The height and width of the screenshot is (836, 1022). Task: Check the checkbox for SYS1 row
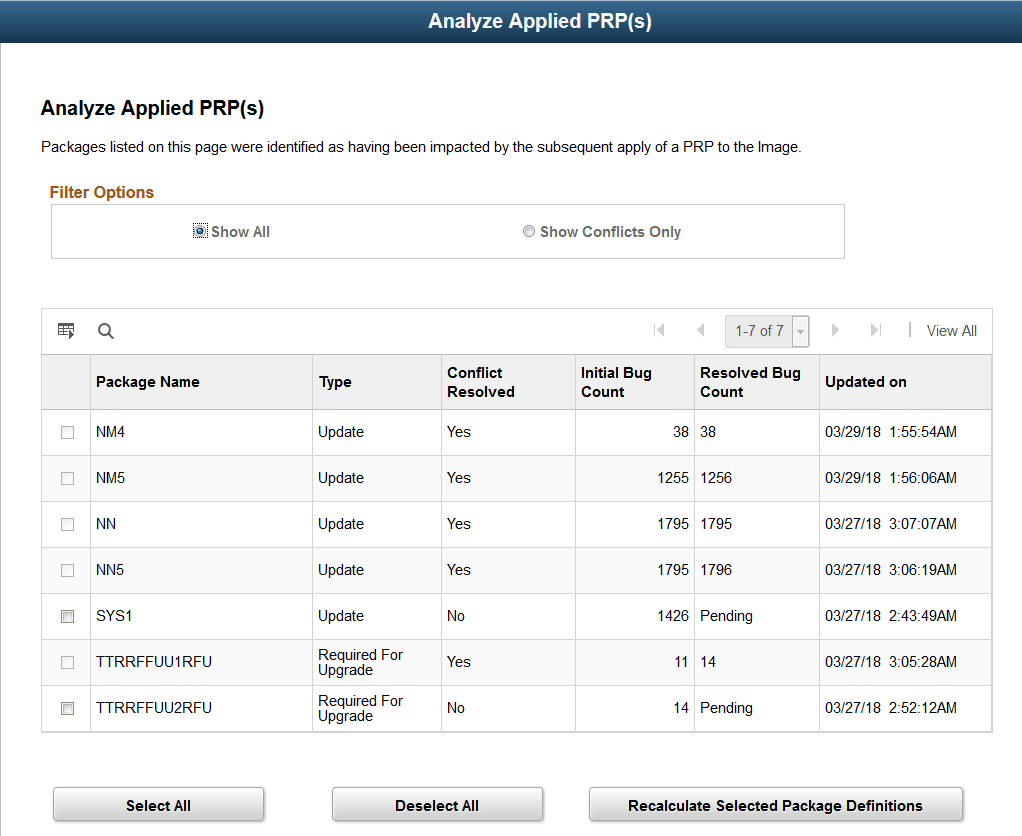pyautogui.click(x=66, y=616)
